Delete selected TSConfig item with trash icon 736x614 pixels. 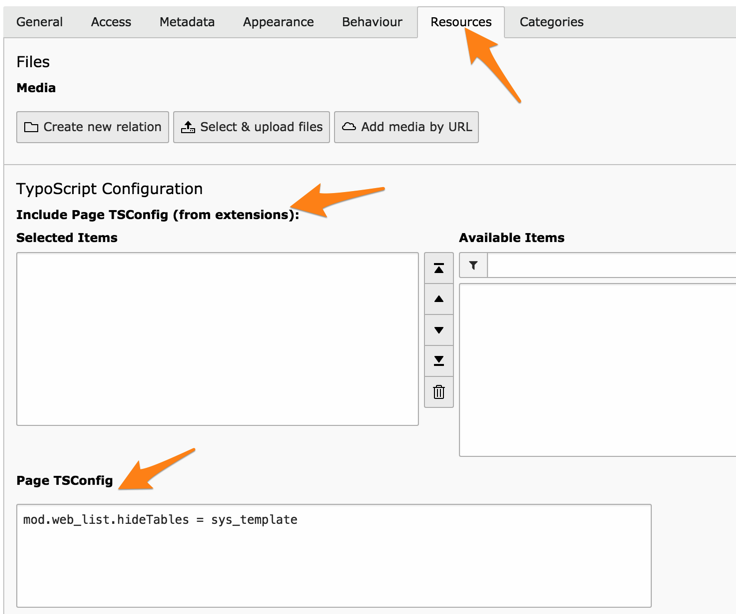(x=439, y=392)
